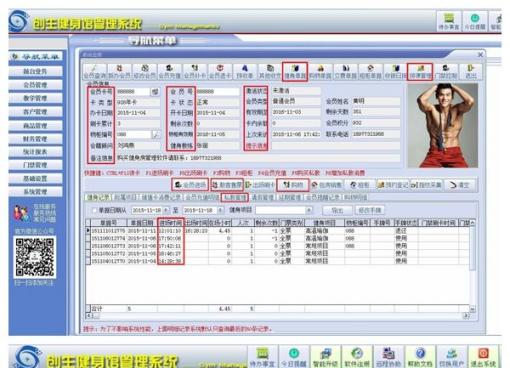The height and width of the screenshot is (368, 510).
Task: Open the 帮助文档 help document icon
Action: point(420,357)
